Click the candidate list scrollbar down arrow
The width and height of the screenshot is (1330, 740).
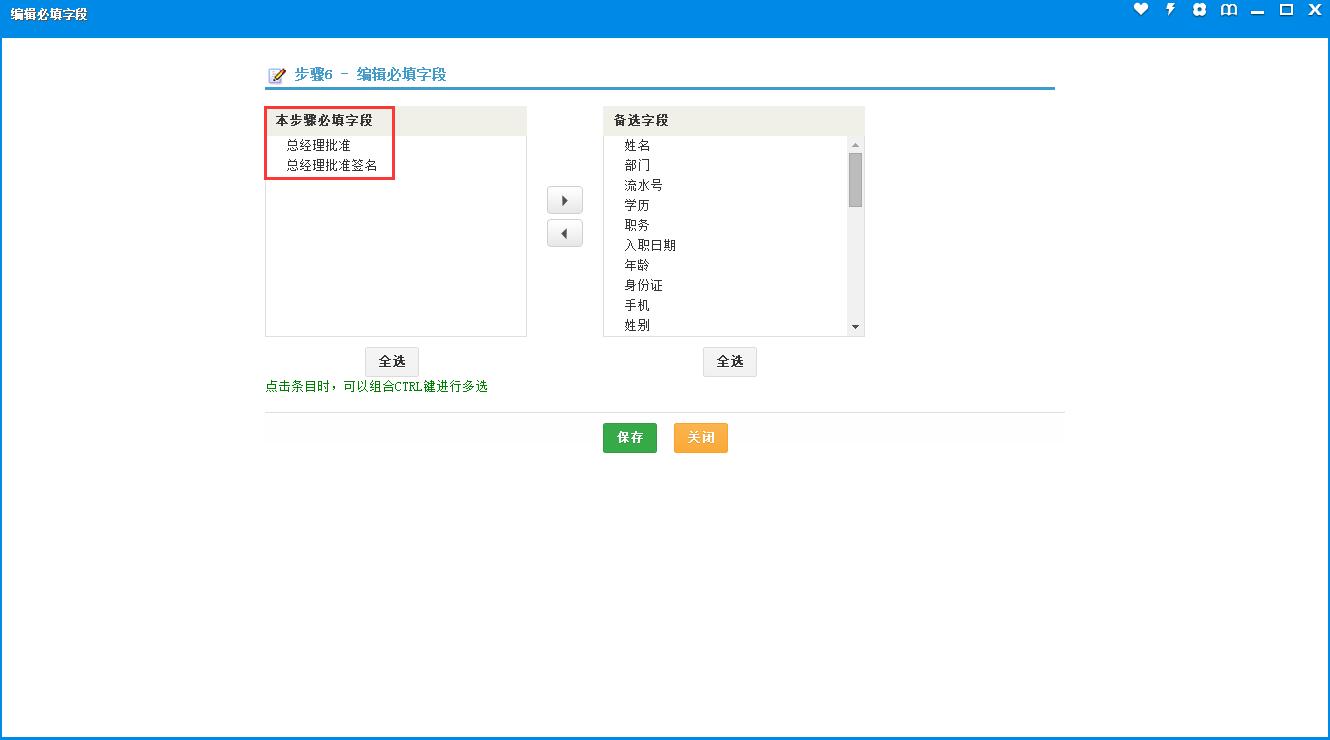click(x=855, y=327)
